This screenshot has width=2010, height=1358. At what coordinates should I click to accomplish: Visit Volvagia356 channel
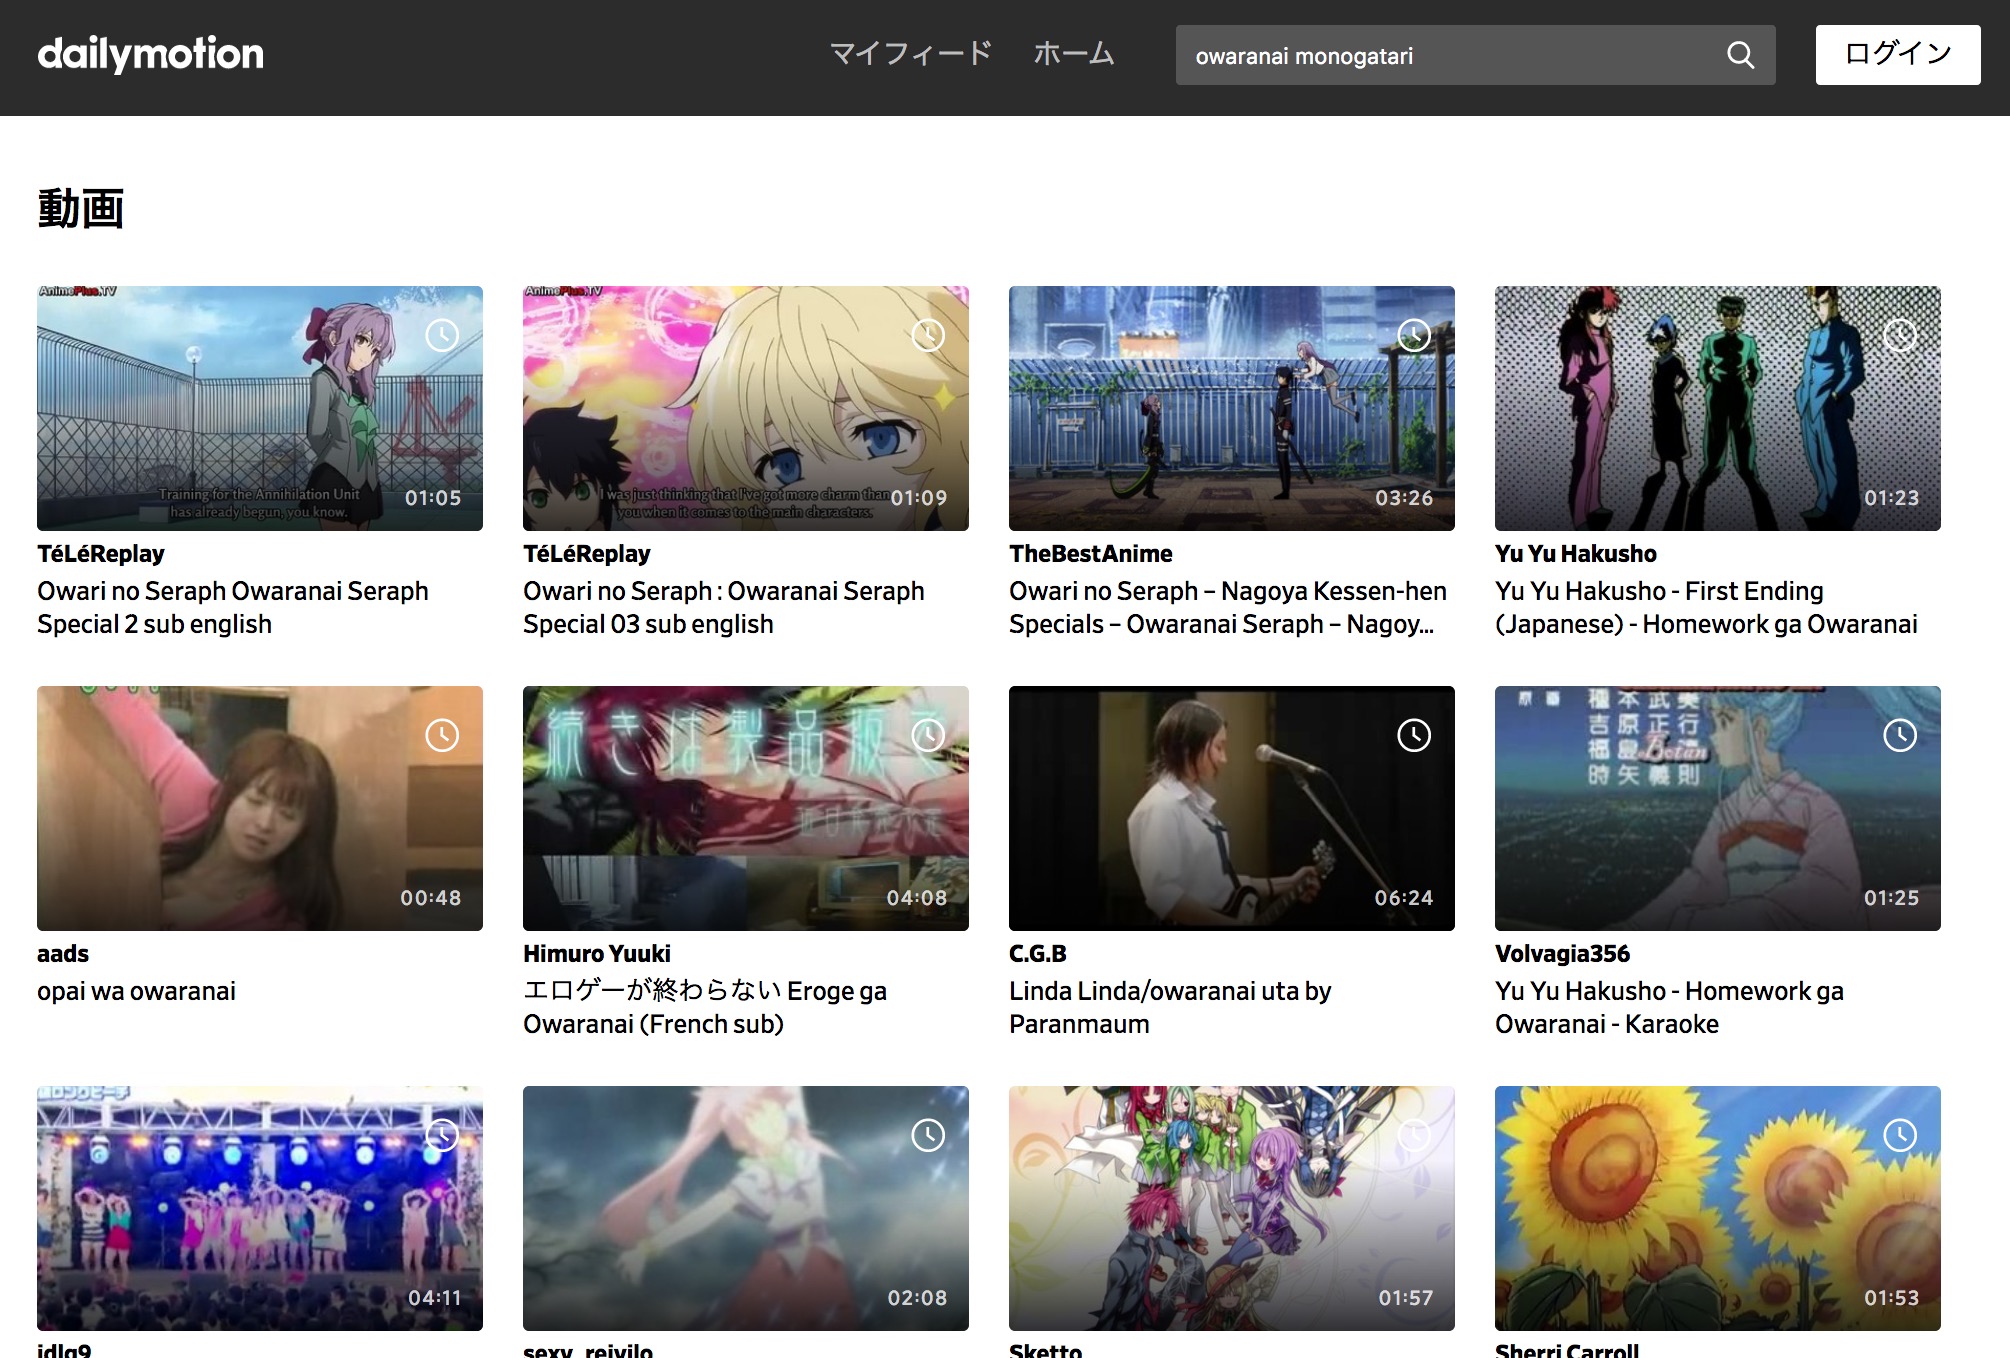pos(1562,954)
